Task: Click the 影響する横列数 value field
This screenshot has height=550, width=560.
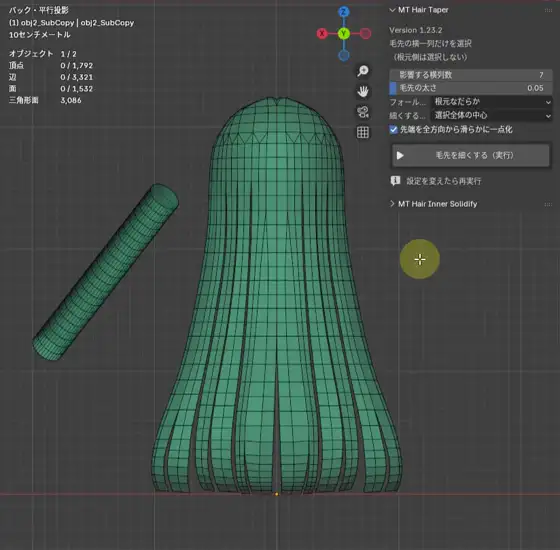Action: [x=471, y=75]
